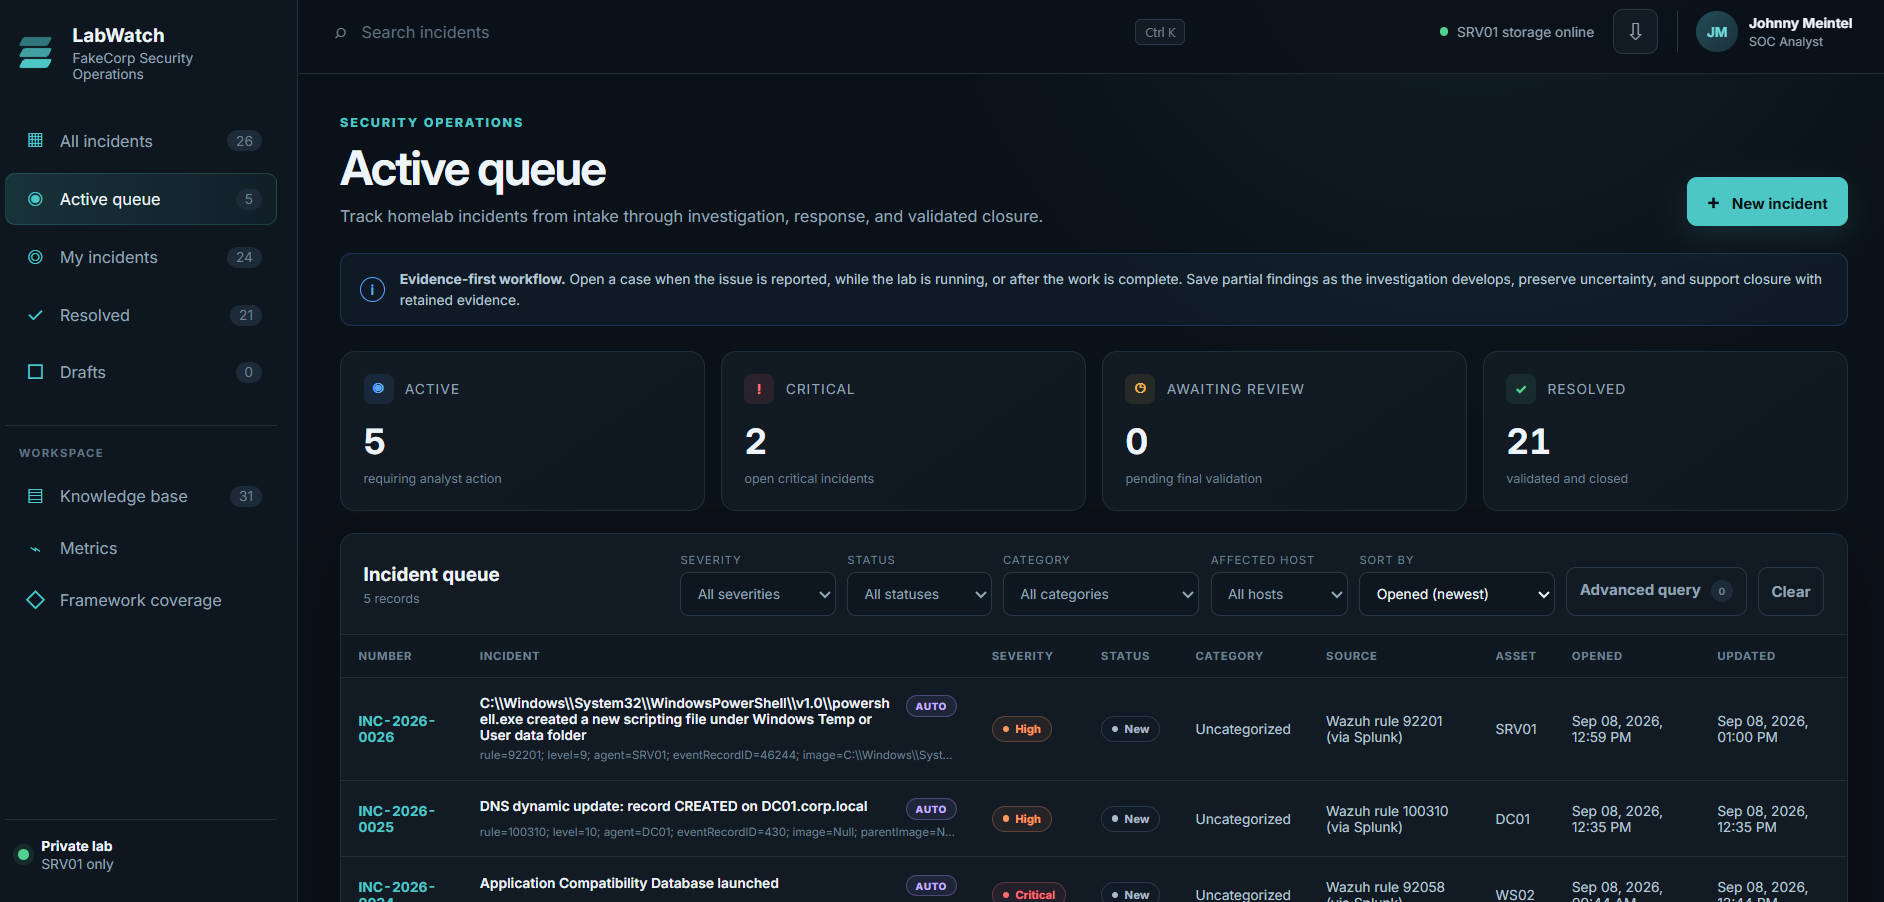The image size is (1884, 902).
Task: Click the NUMBER column header
Action: point(385,656)
